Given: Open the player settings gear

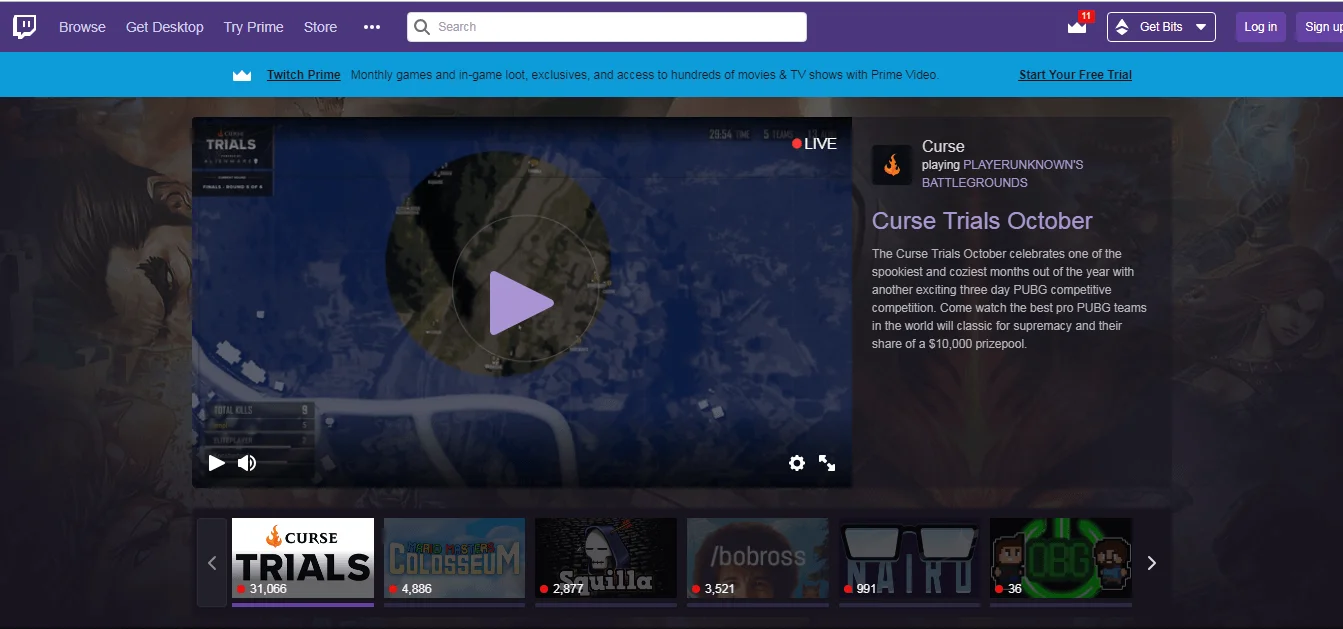Looking at the screenshot, I should pos(797,462).
